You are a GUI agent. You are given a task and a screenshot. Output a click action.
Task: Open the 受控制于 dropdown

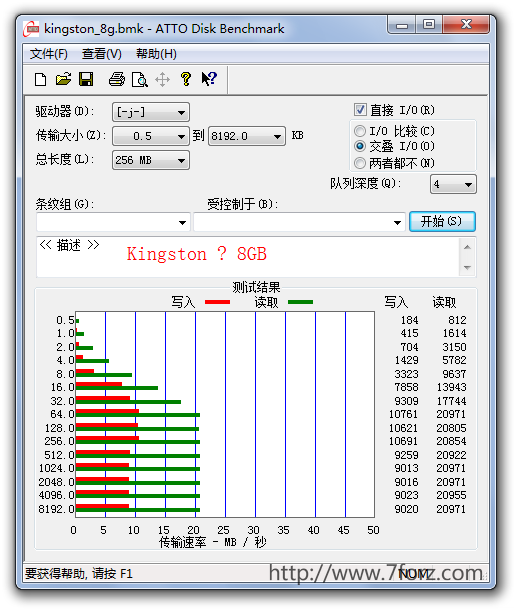pyautogui.click(x=299, y=222)
